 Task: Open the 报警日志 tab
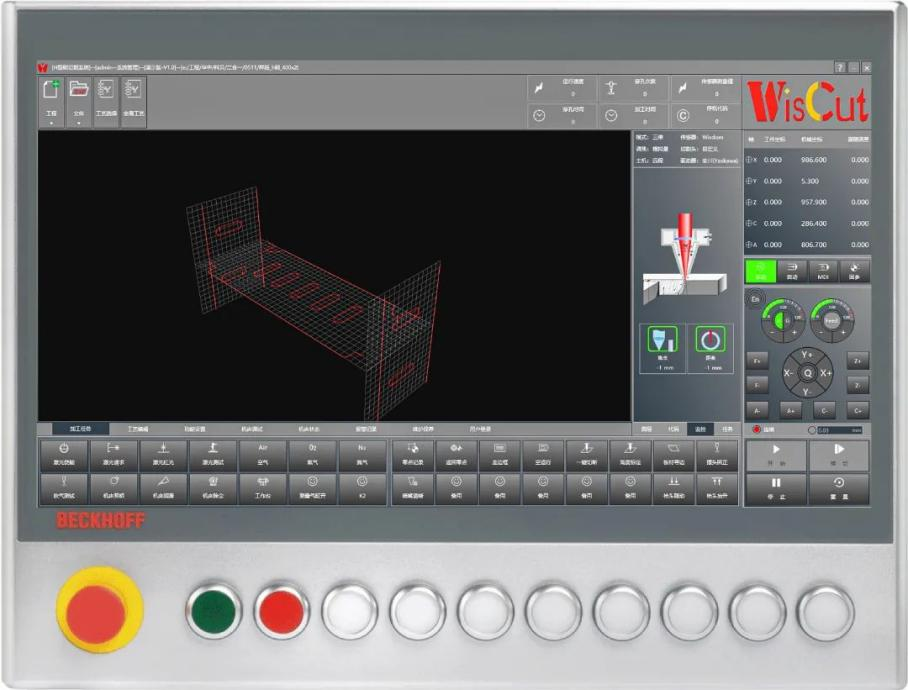pos(366,429)
